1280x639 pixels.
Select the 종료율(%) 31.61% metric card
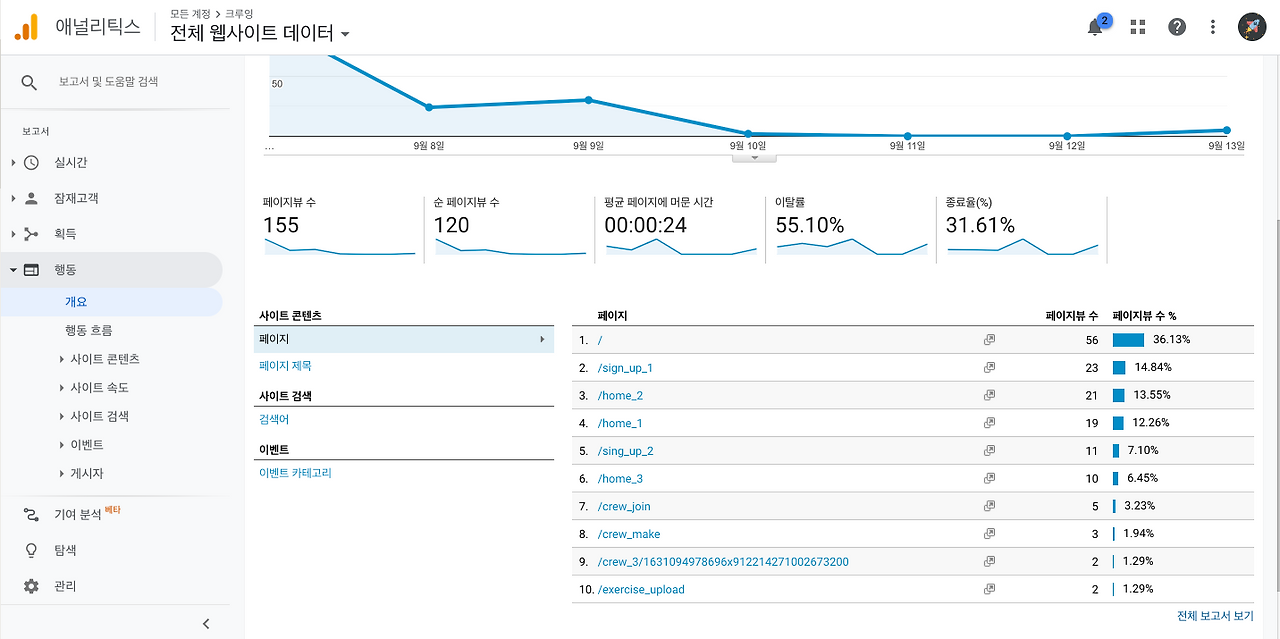(1022, 228)
